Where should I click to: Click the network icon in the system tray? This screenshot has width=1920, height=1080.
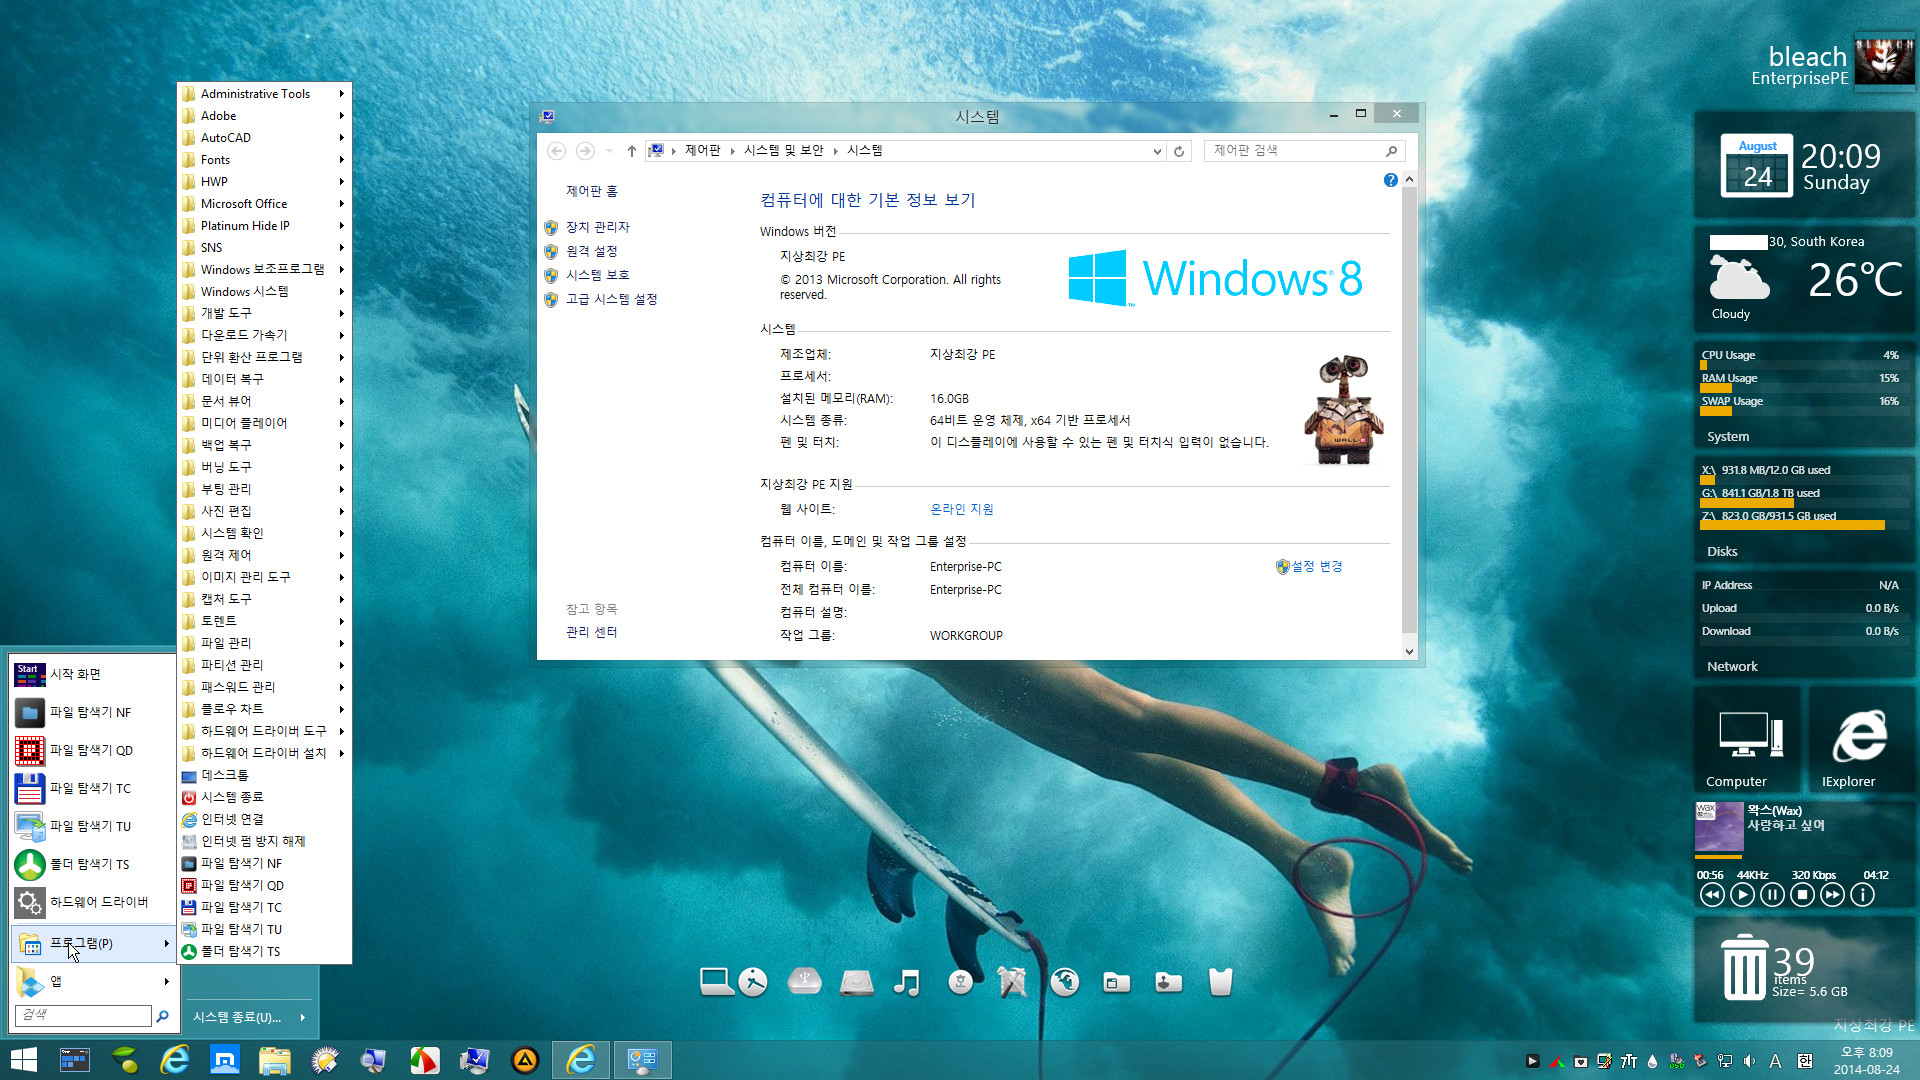(x=1725, y=1061)
